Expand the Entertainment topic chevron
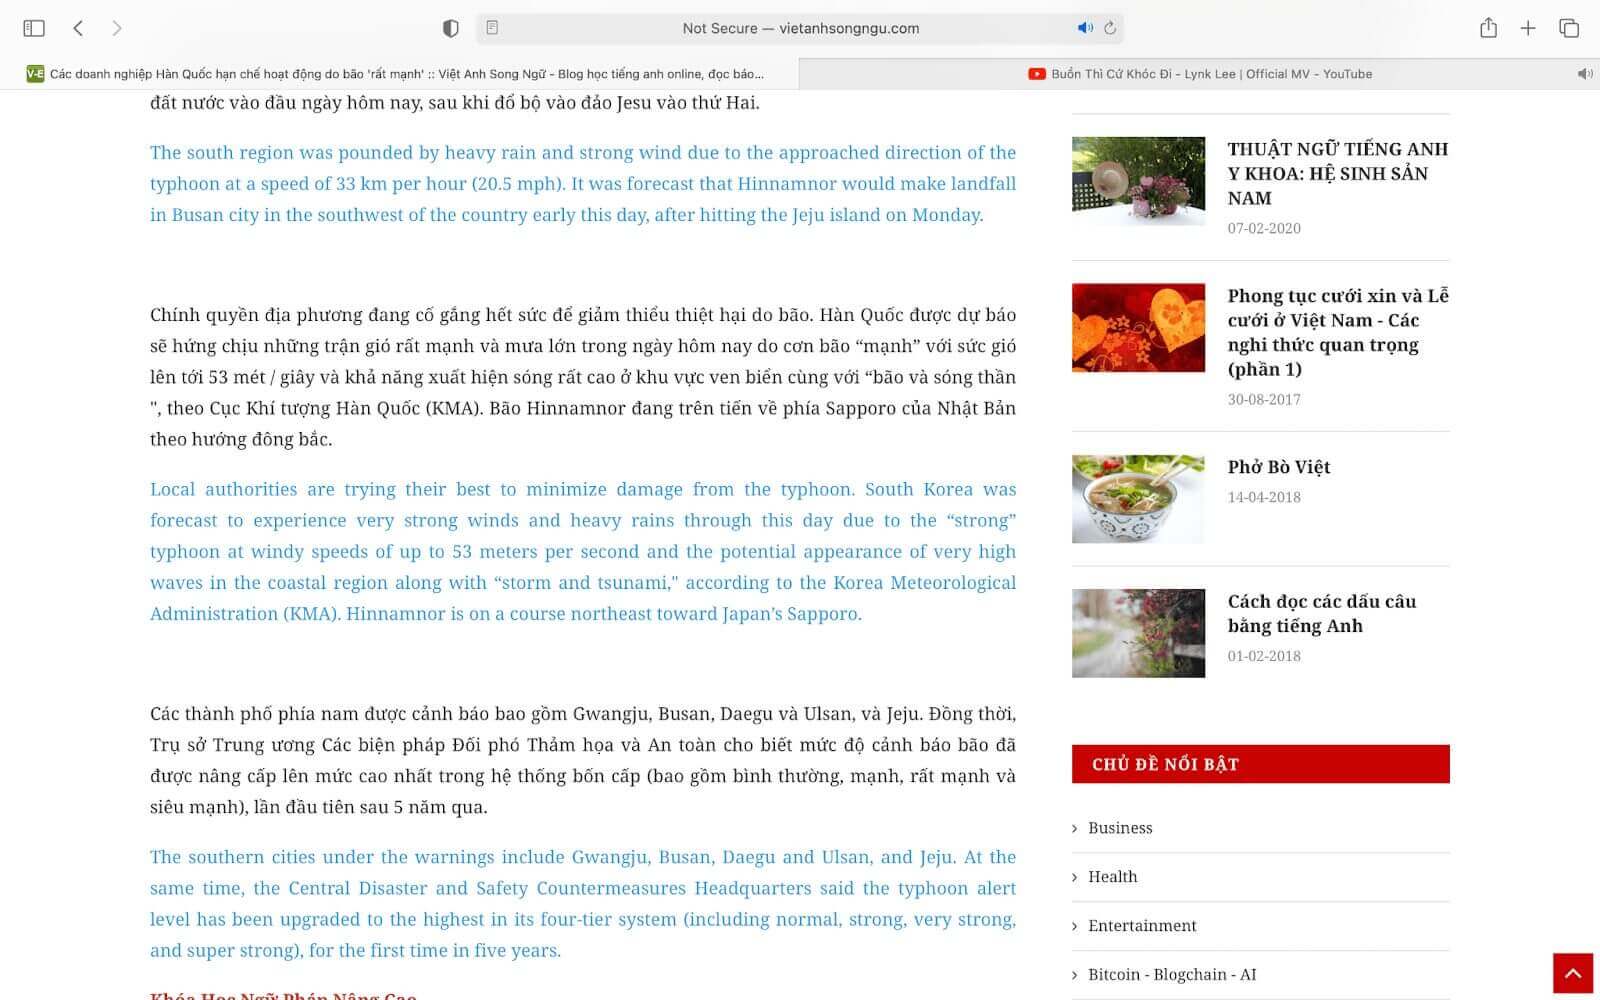This screenshot has width=1600, height=1000. point(1075,926)
